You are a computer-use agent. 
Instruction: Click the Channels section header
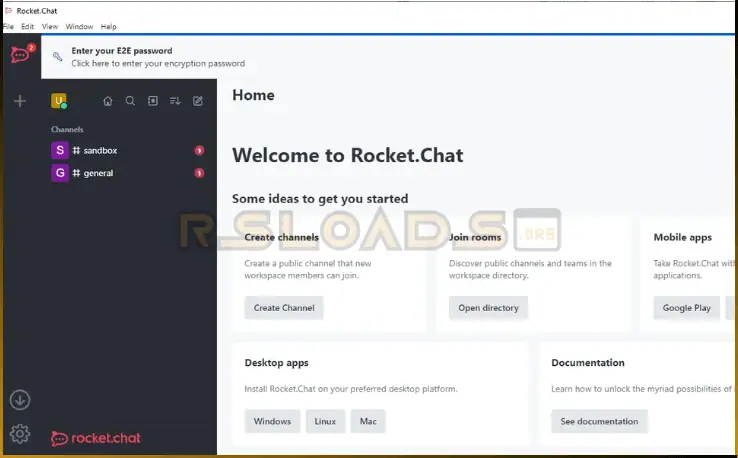67,129
